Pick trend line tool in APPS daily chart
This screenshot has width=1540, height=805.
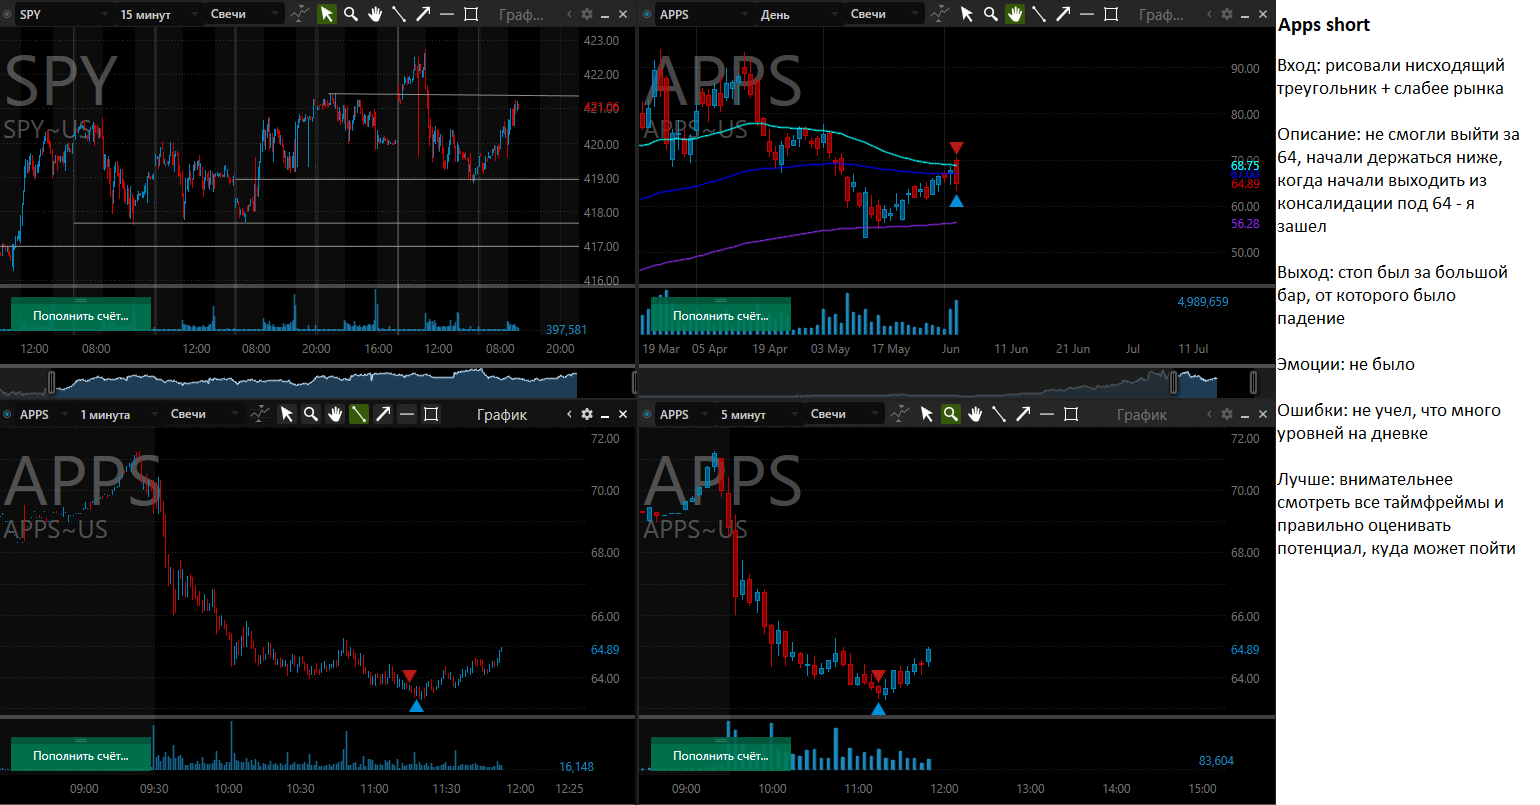click(1039, 14)
